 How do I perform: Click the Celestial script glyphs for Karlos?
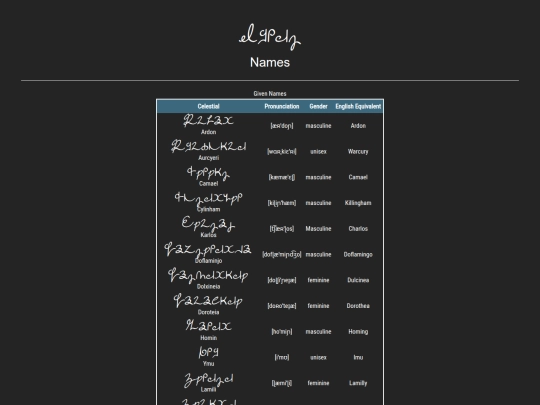pos(208,224)
